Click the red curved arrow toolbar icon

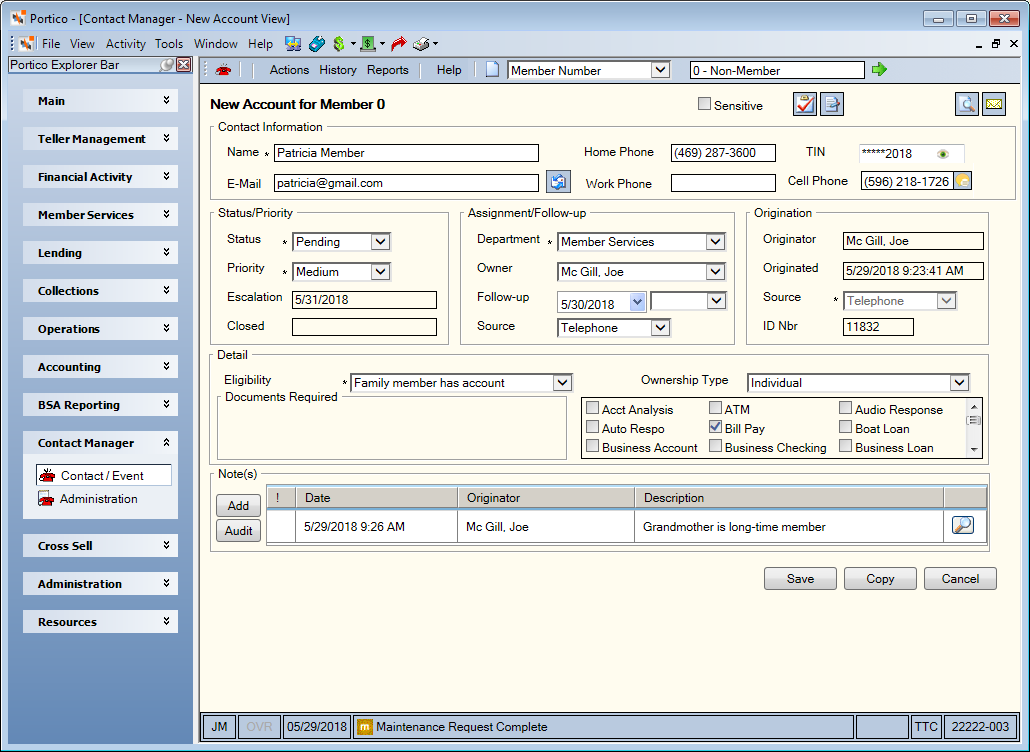398,44
